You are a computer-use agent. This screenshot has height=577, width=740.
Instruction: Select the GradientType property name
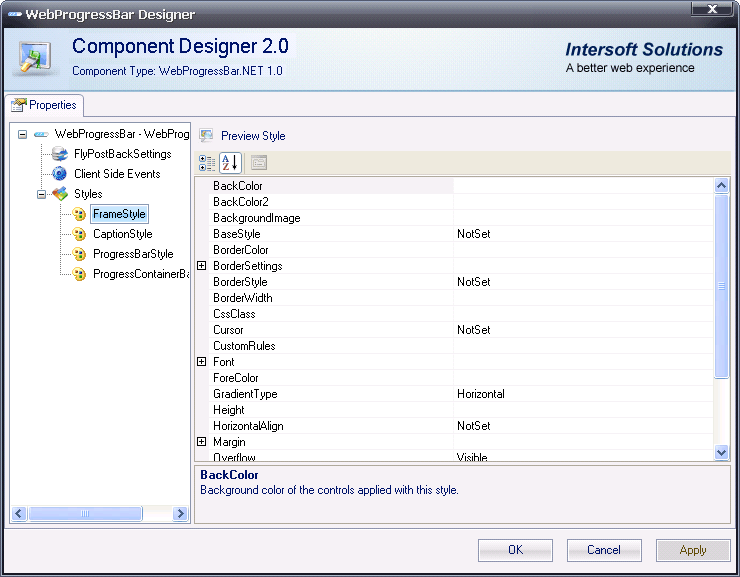click(245, 394)
